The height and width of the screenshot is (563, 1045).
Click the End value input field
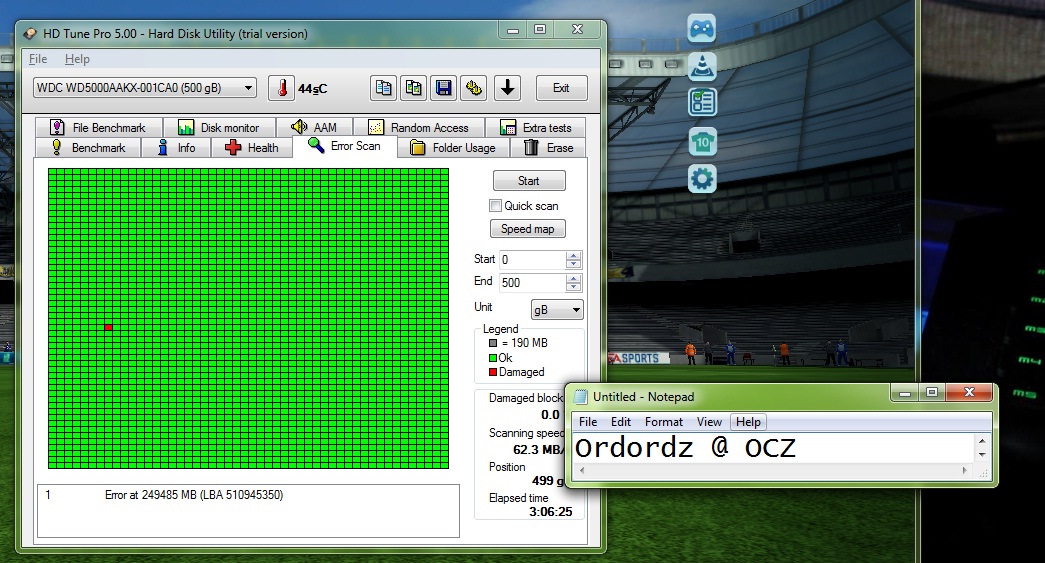[x=532, y=282]
